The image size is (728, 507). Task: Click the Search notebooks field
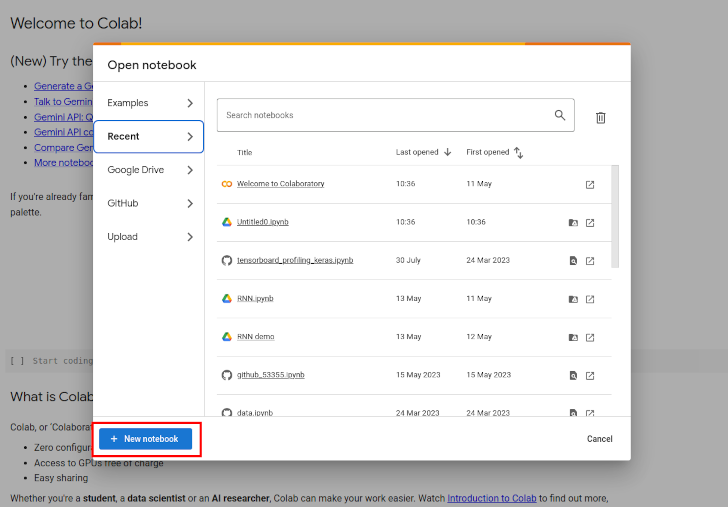(x=396, y=115)
